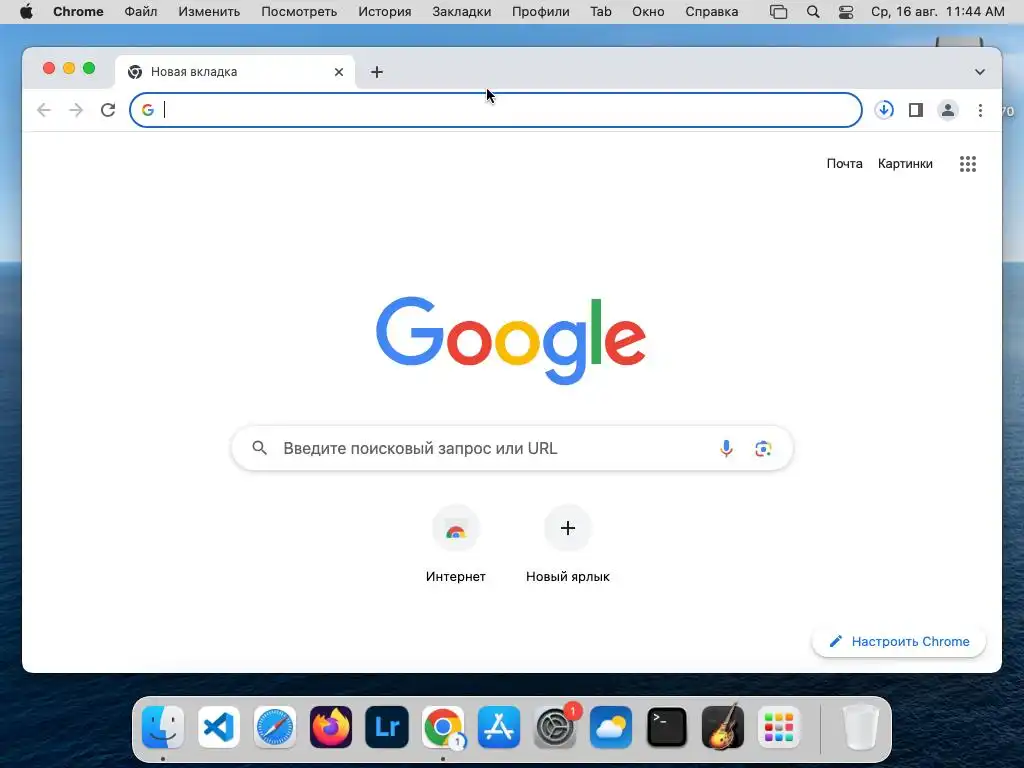
Task: Select the Новая вкладка tab
Action: (x=235, y=72)
